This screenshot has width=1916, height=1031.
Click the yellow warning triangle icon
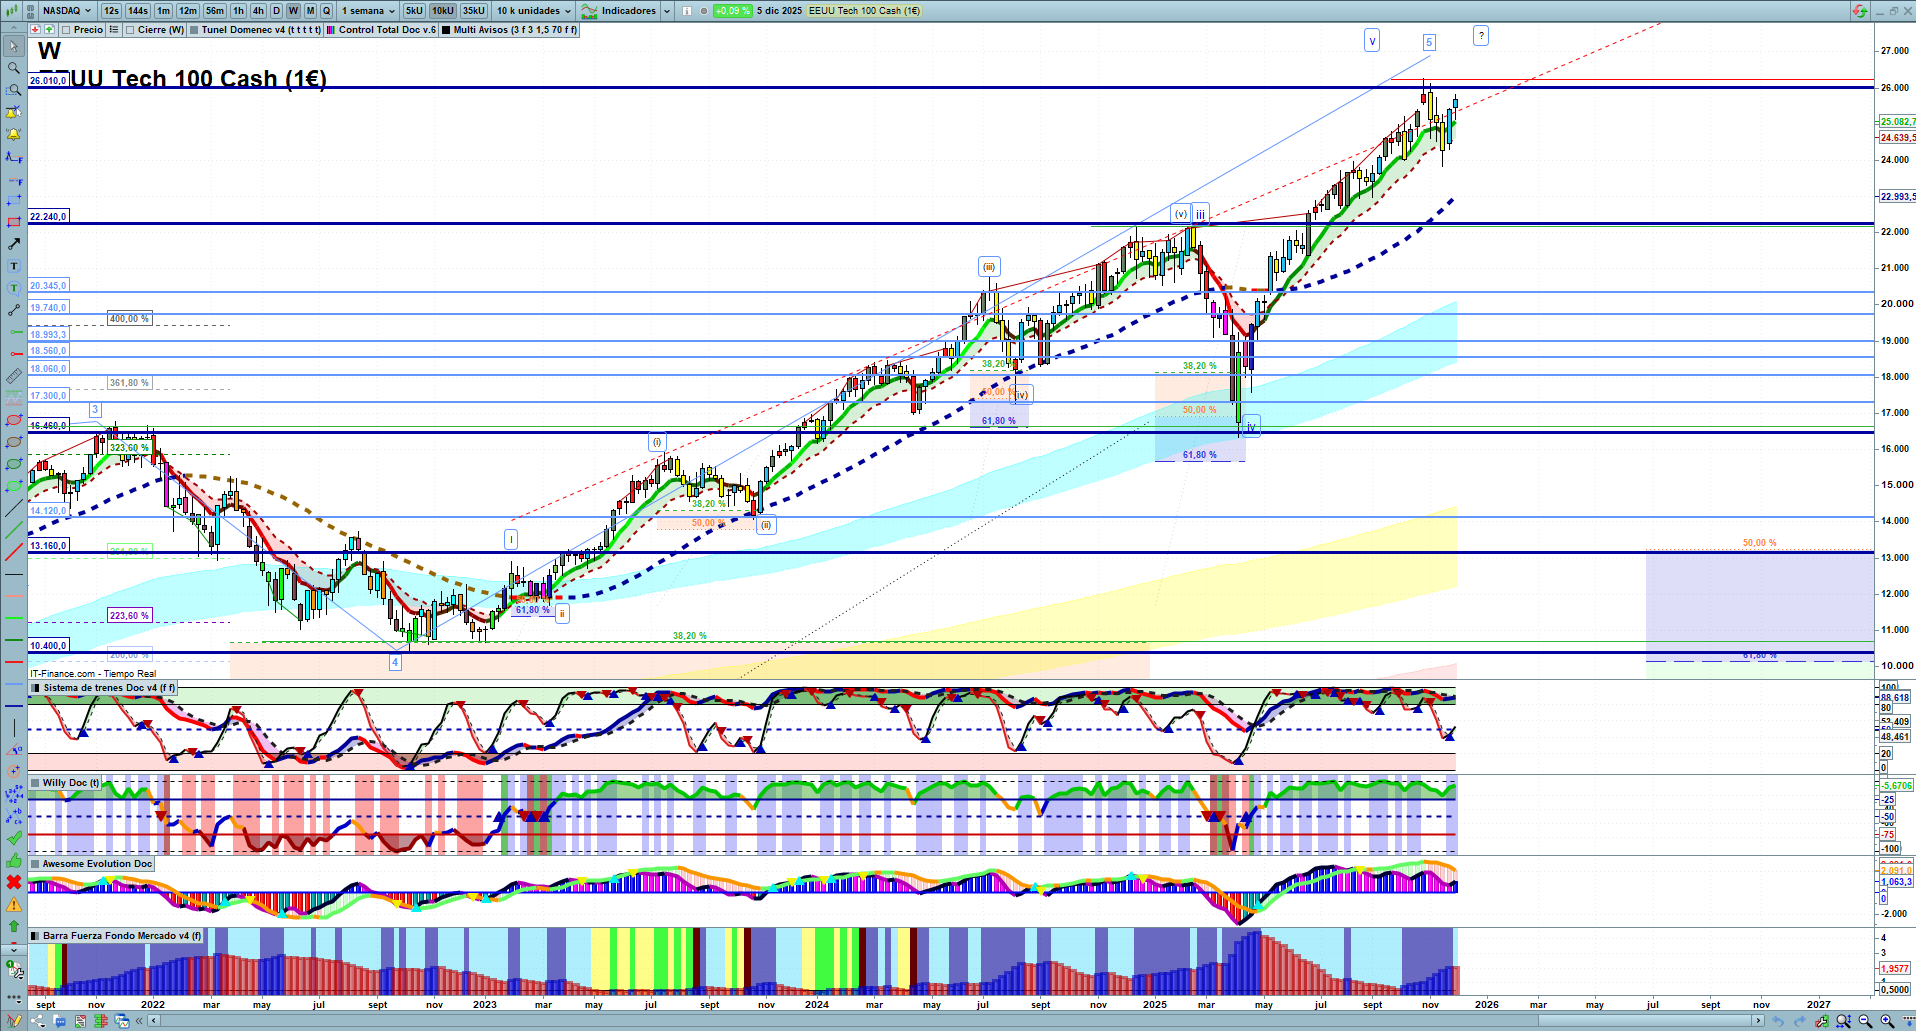[14, 904]
